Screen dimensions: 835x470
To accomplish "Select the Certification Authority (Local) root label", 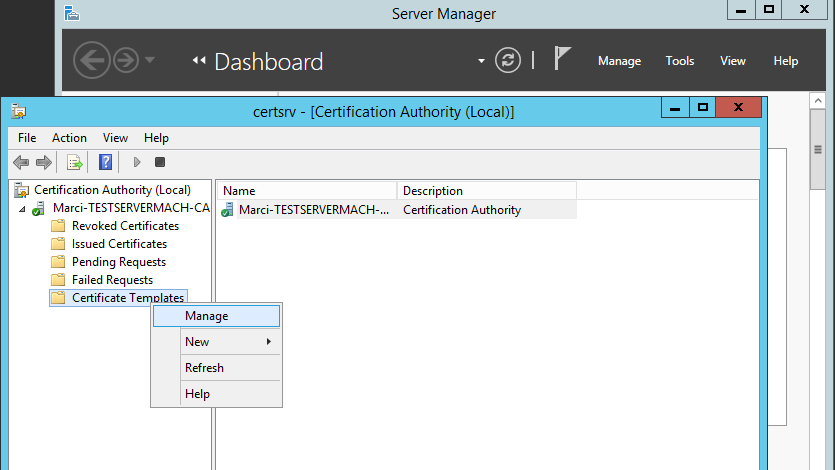I will pos(112,190).
